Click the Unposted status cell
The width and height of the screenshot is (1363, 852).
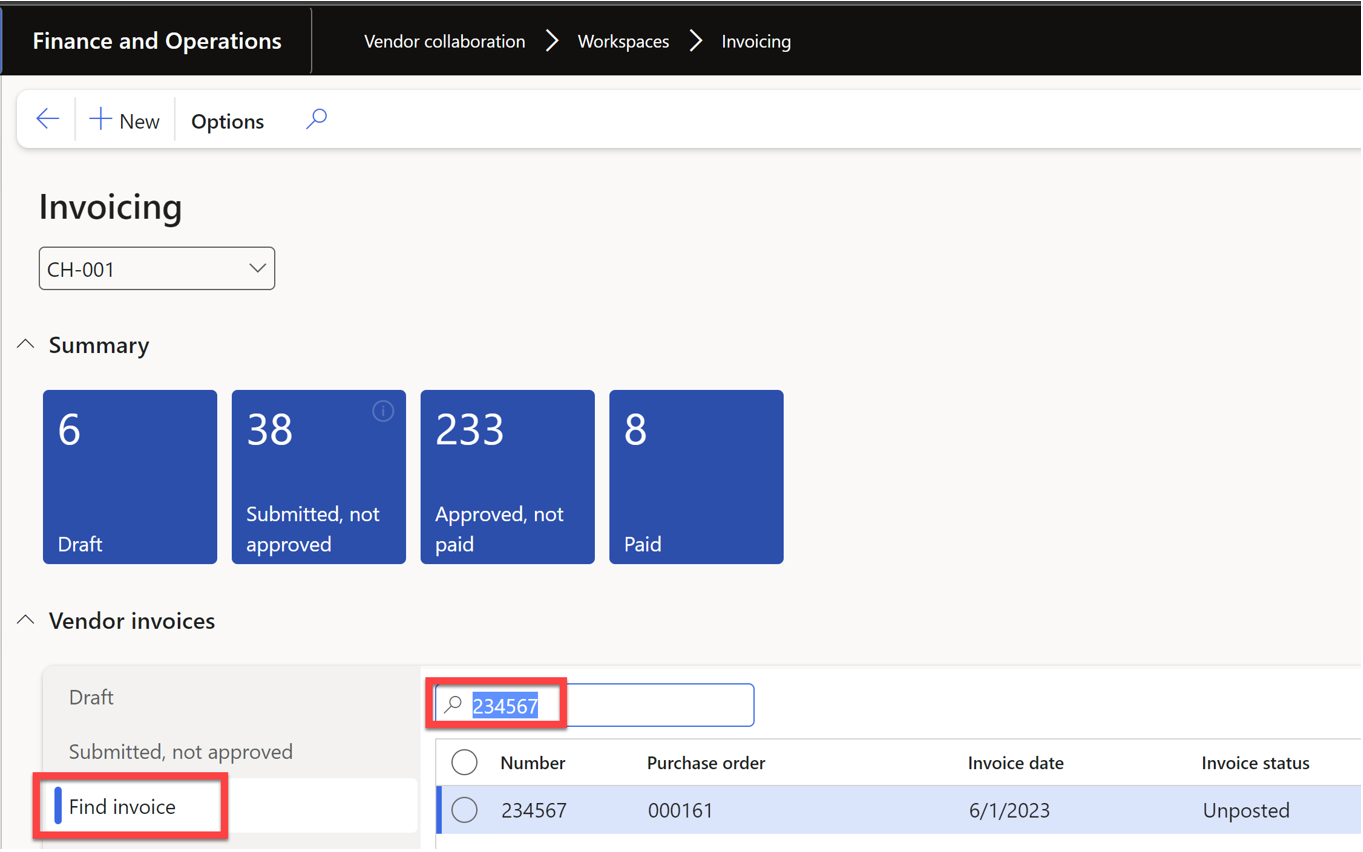coord(1246,810)
